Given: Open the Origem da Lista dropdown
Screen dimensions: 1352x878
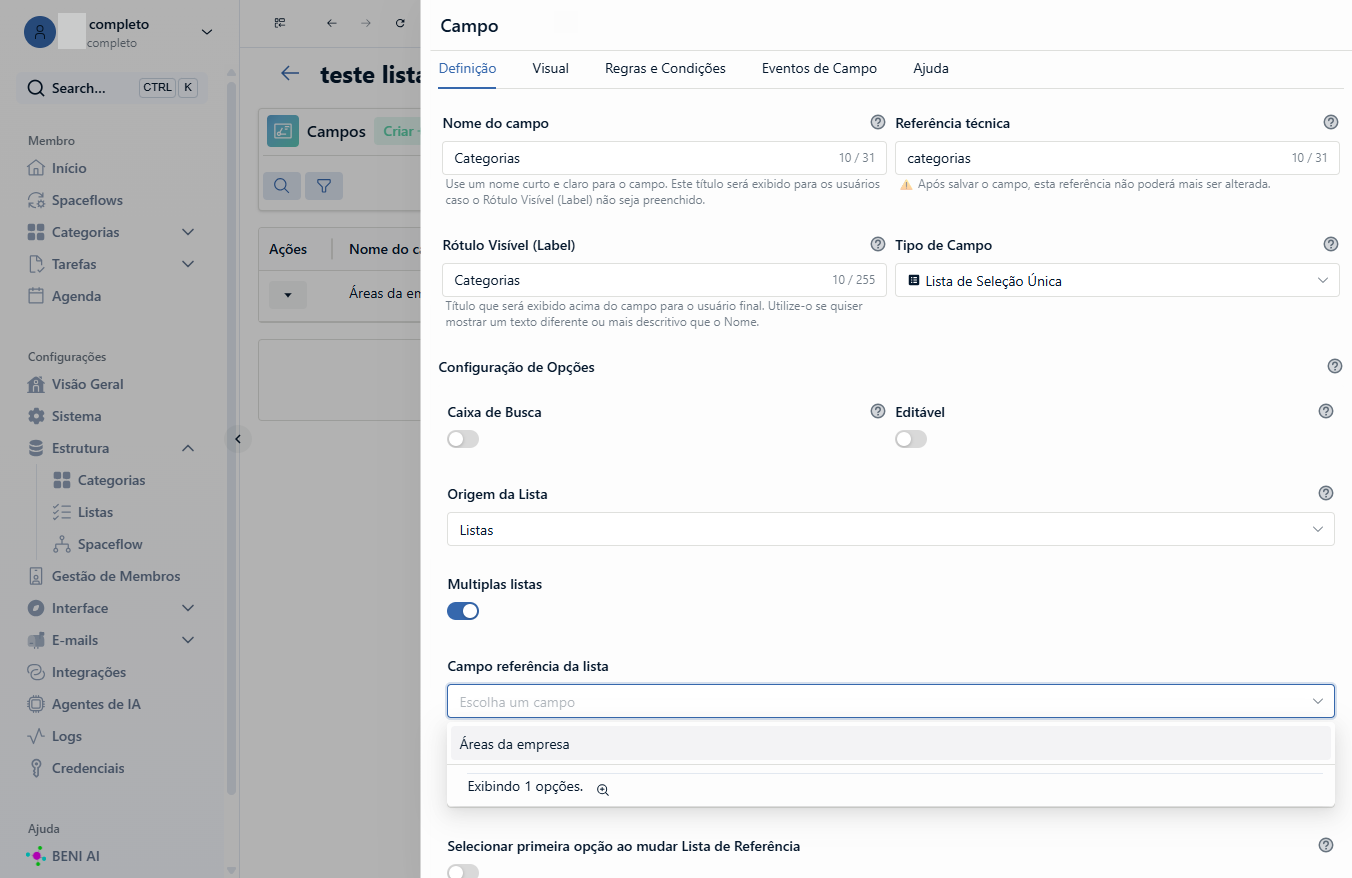Looking at the screenshot, I should (x=890, y=530).
